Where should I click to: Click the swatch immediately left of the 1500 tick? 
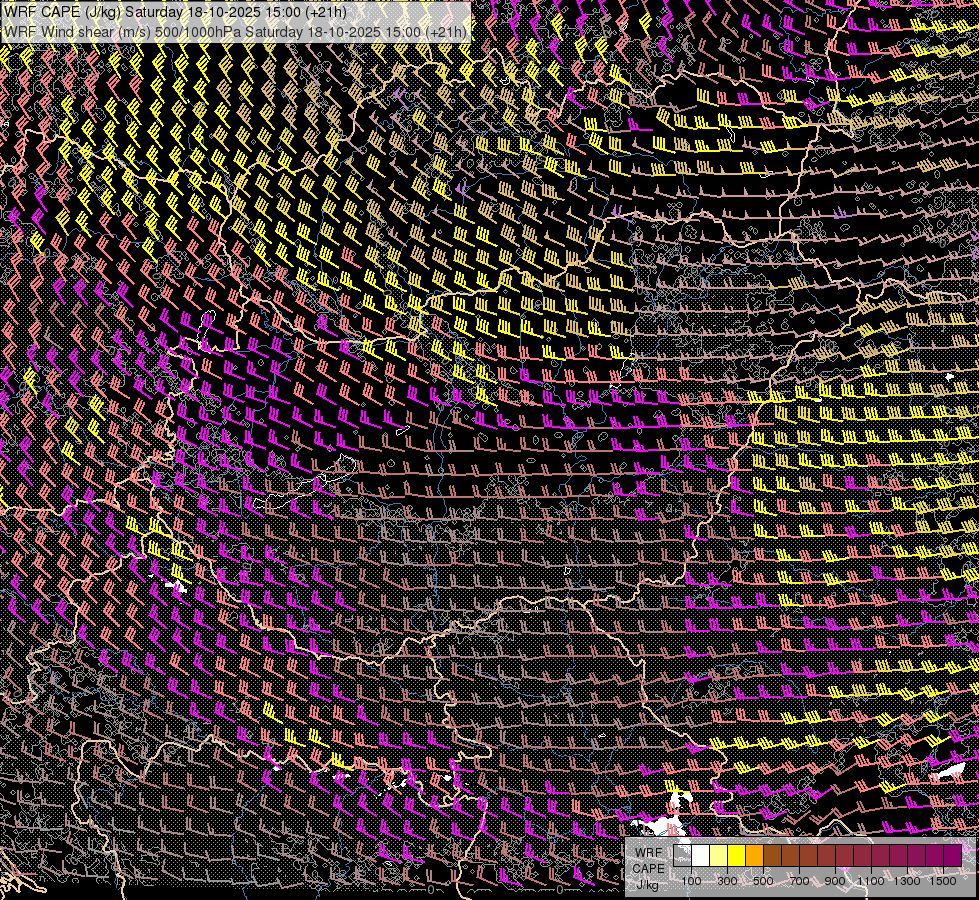tap(934, 856)
